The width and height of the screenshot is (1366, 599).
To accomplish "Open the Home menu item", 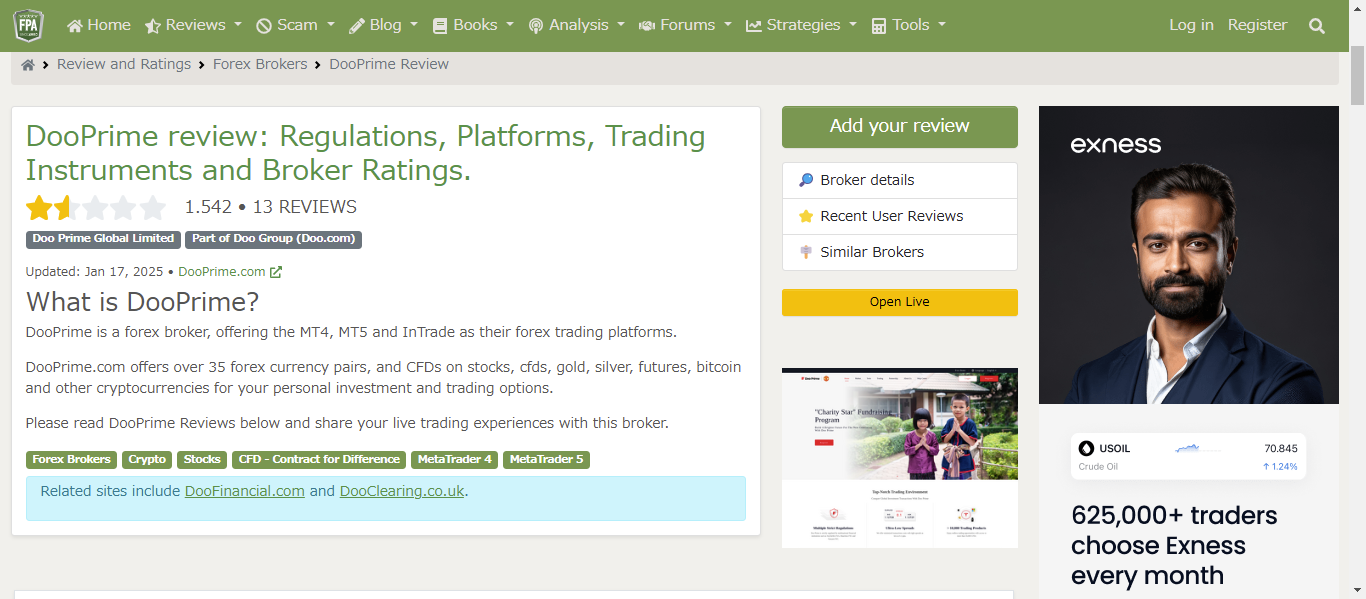I will click(99, 25).
